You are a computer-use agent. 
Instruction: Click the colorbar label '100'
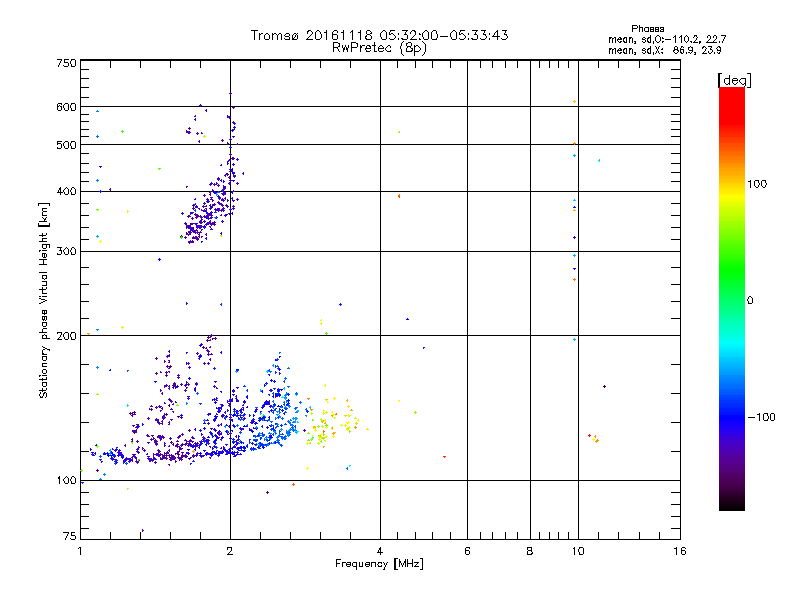pos(757,184)
